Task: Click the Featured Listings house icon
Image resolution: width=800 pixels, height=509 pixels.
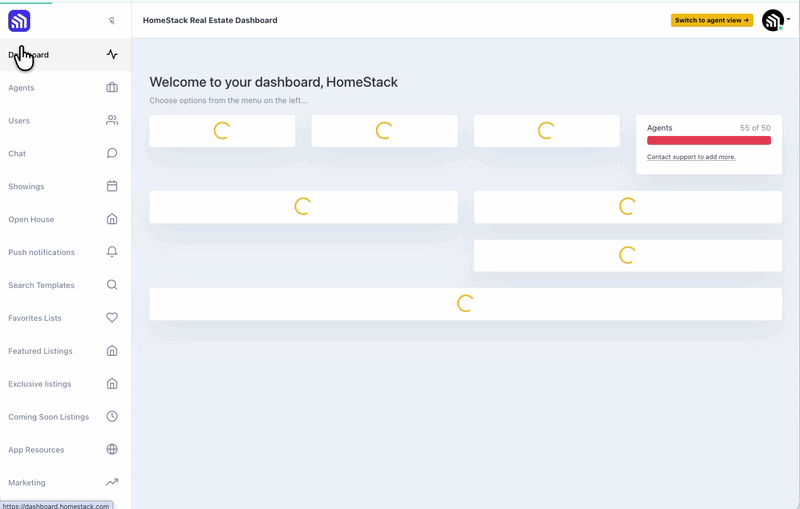Action: click(x=112, y=350)
